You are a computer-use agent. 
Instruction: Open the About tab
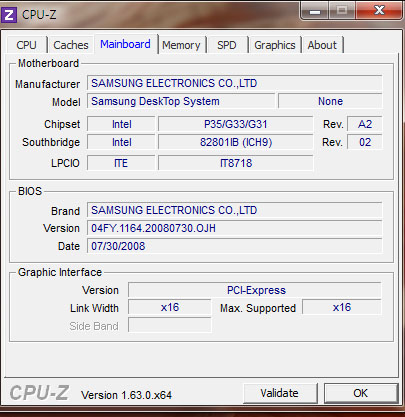point(322,45)
